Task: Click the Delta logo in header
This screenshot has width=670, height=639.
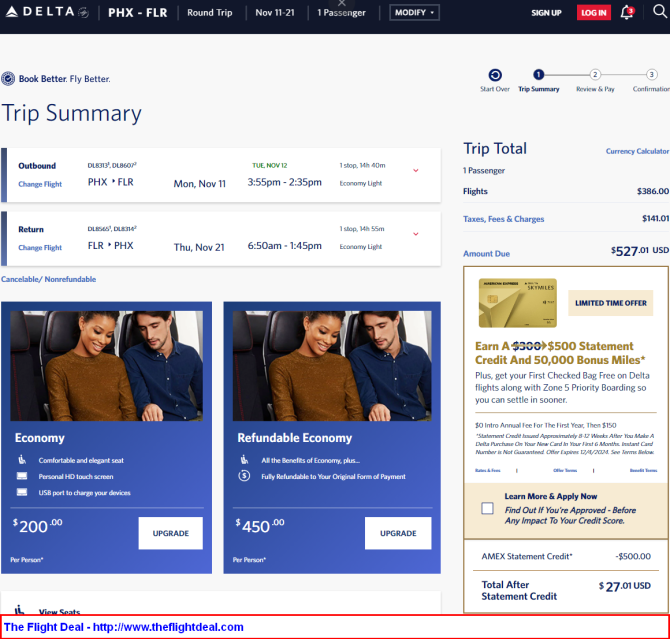Action: click(47, 12)
